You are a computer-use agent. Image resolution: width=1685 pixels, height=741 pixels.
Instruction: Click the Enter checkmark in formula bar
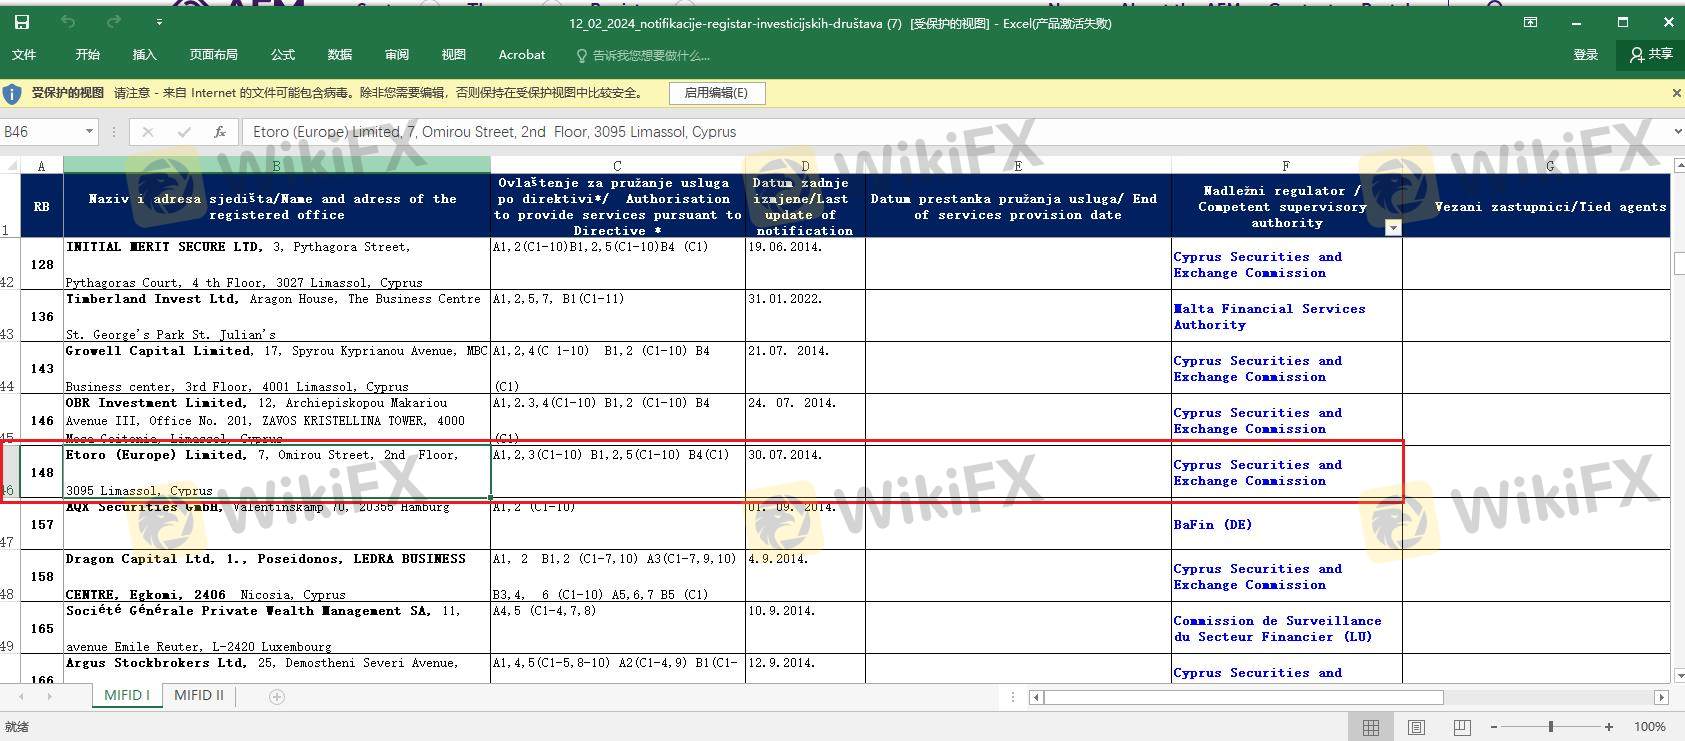(x=184, y=132)
